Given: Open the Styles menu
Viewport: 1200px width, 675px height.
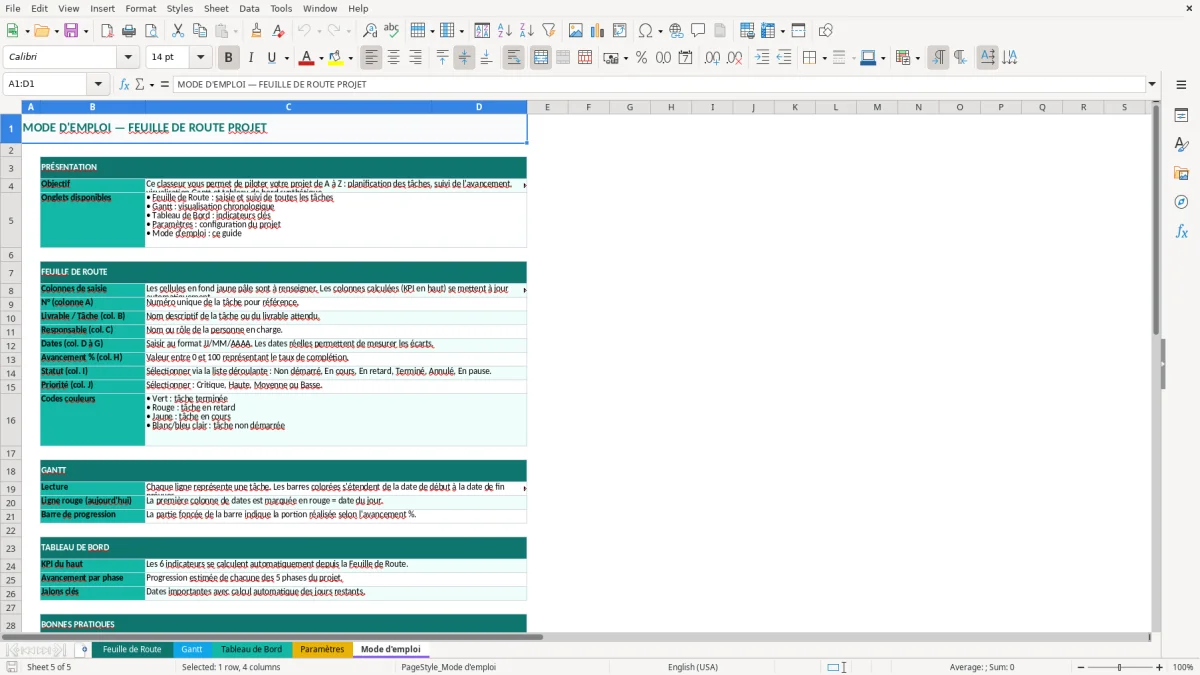Looking at the screenshot, I should tap(180, 8).
